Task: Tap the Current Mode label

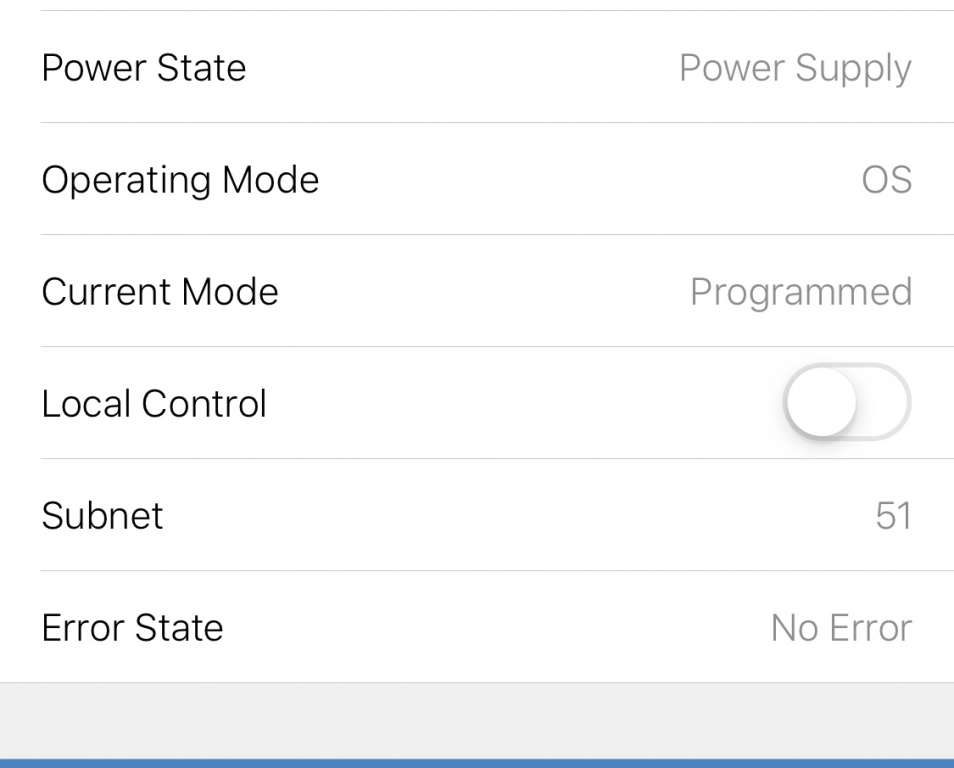Action: click(160, 292)
